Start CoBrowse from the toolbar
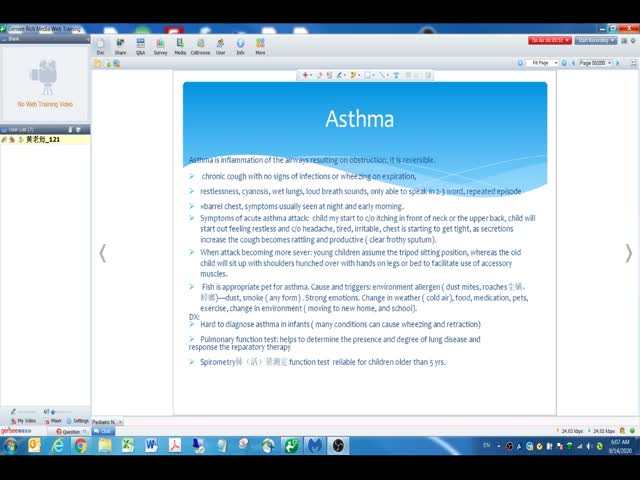 [x=200, y=46]
